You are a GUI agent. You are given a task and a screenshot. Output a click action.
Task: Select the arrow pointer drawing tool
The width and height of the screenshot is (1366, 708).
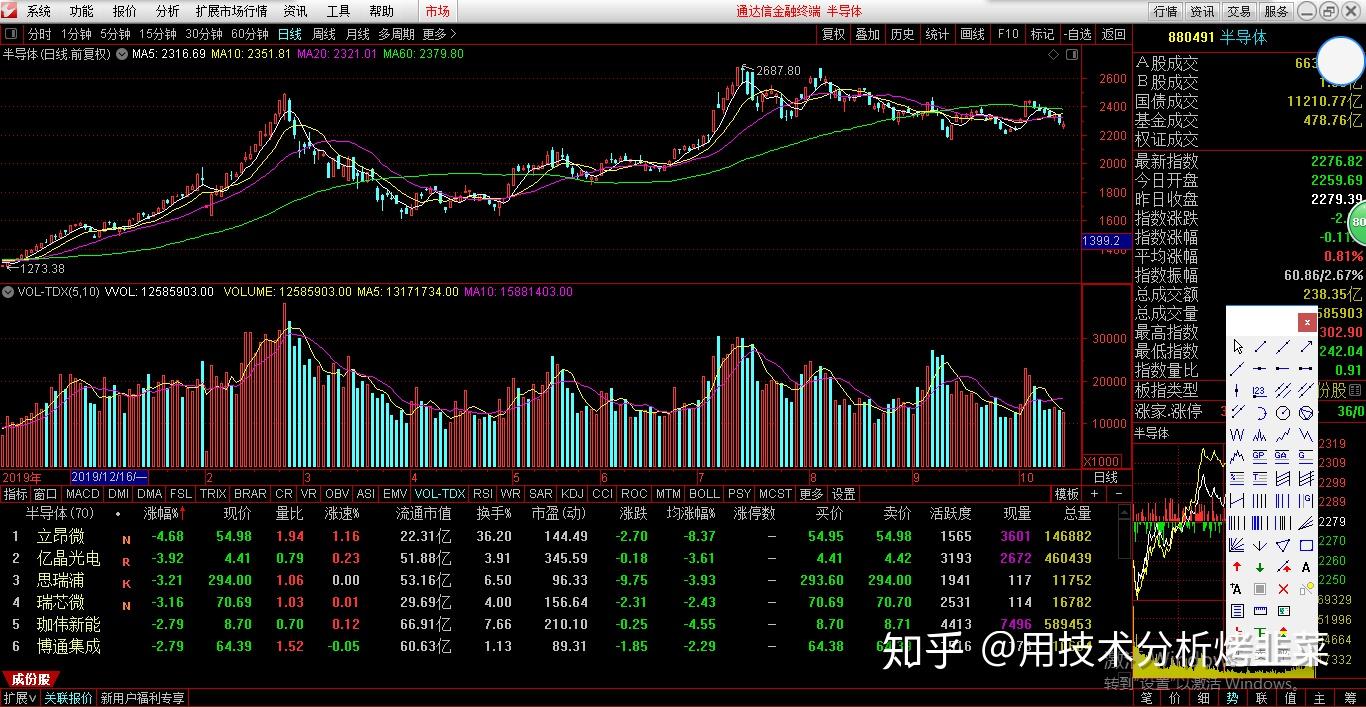[x=1238, y=347]
